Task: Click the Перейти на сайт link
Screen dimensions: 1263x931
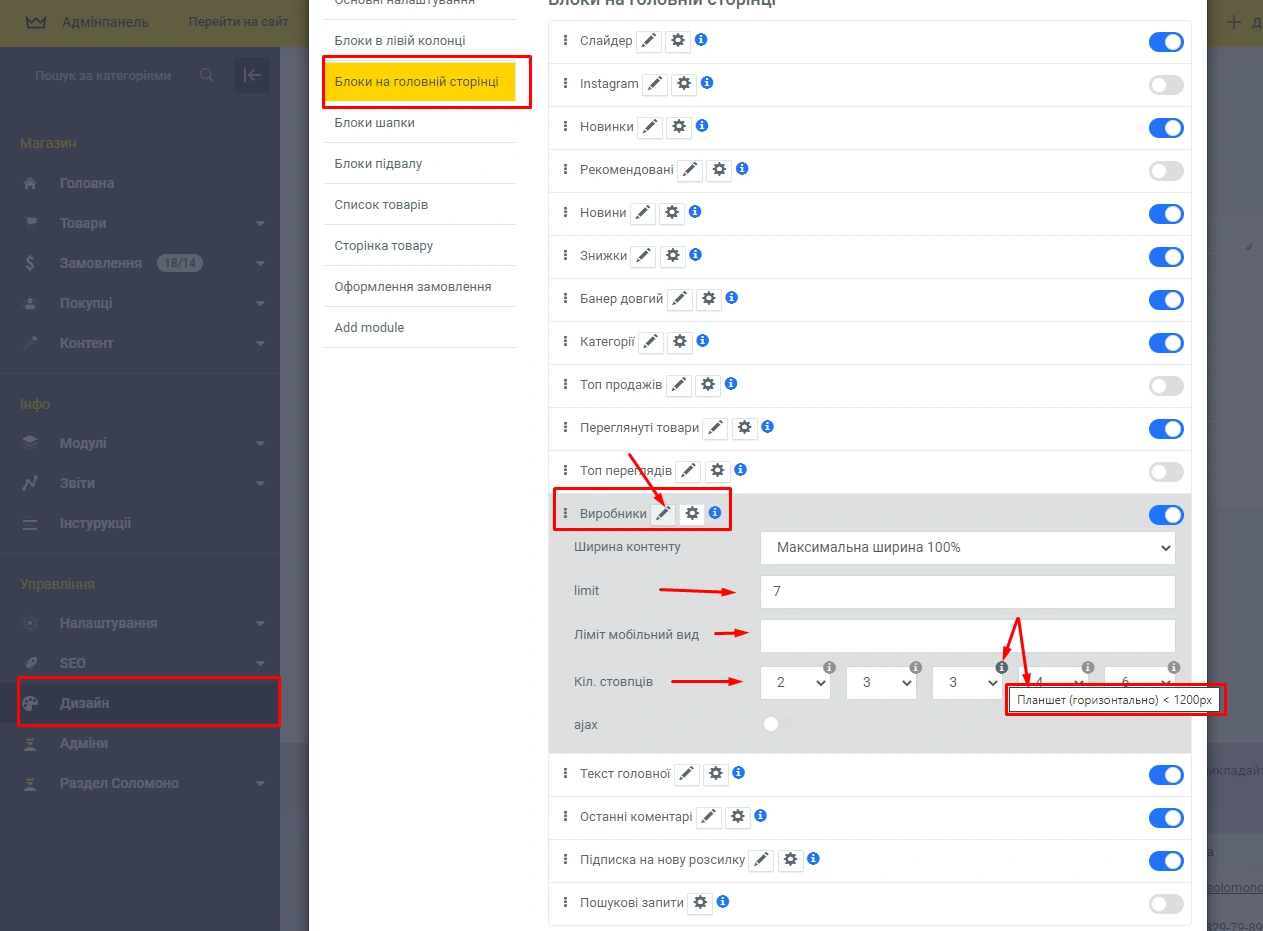Action: tap(238, 22)
